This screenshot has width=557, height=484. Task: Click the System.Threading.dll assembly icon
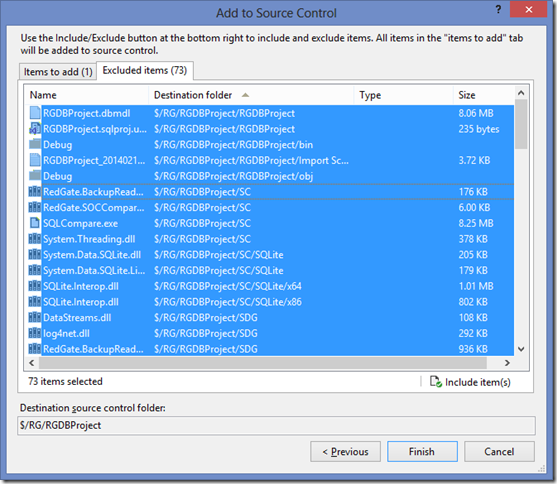35,238
